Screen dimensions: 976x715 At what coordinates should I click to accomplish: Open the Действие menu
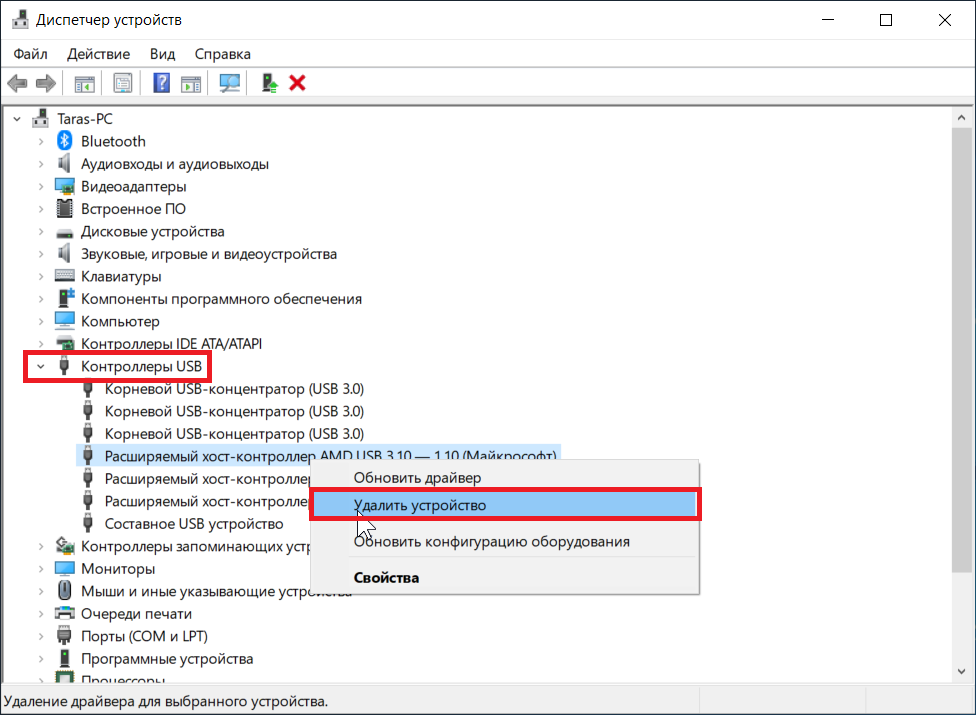click(x=98, y=54)
